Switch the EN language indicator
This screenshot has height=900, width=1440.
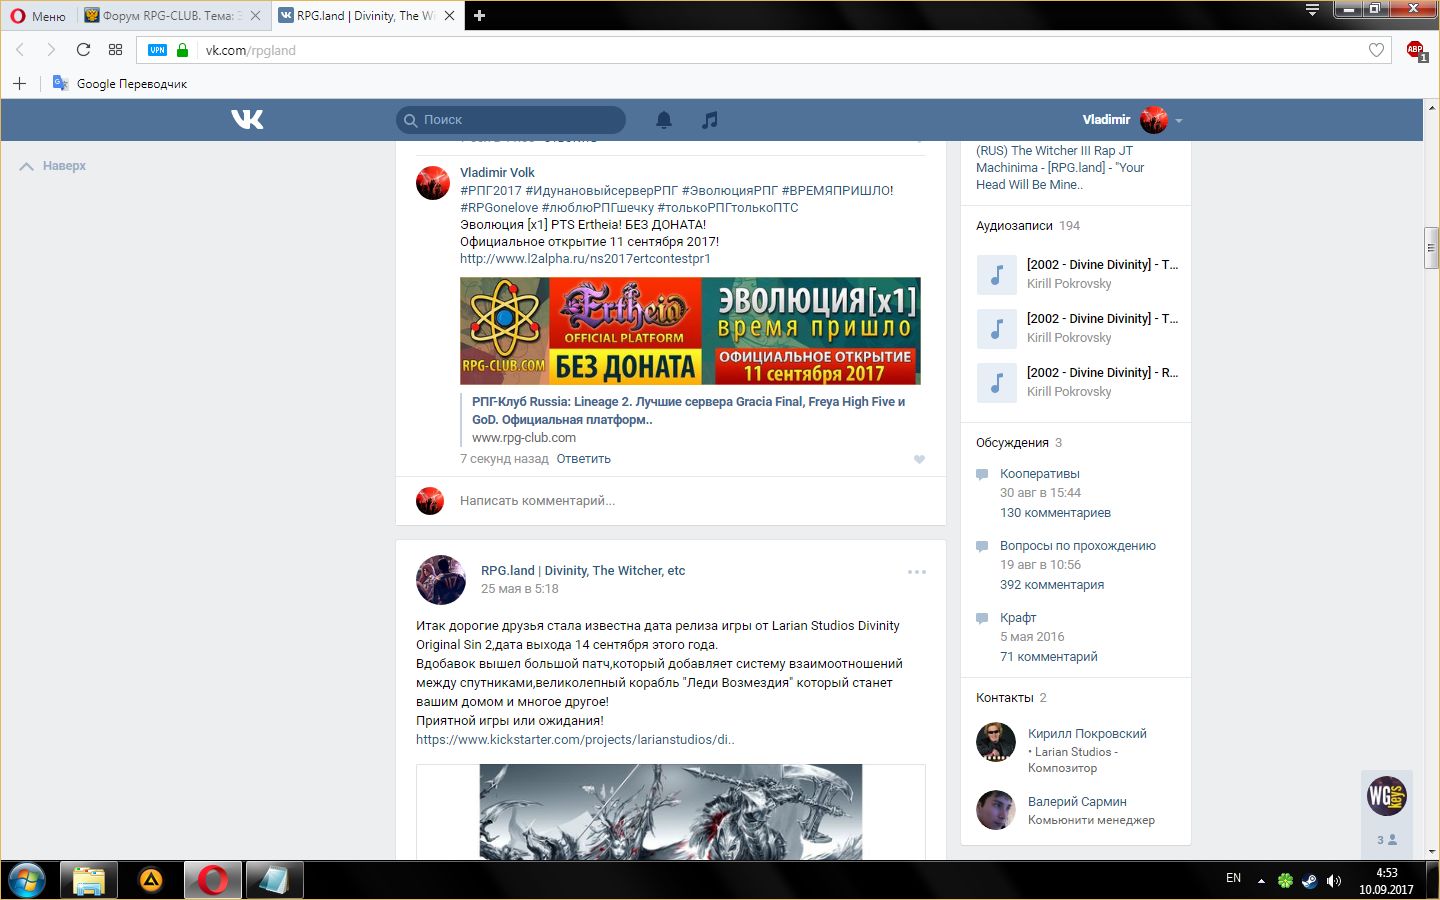coord(1233,878)
